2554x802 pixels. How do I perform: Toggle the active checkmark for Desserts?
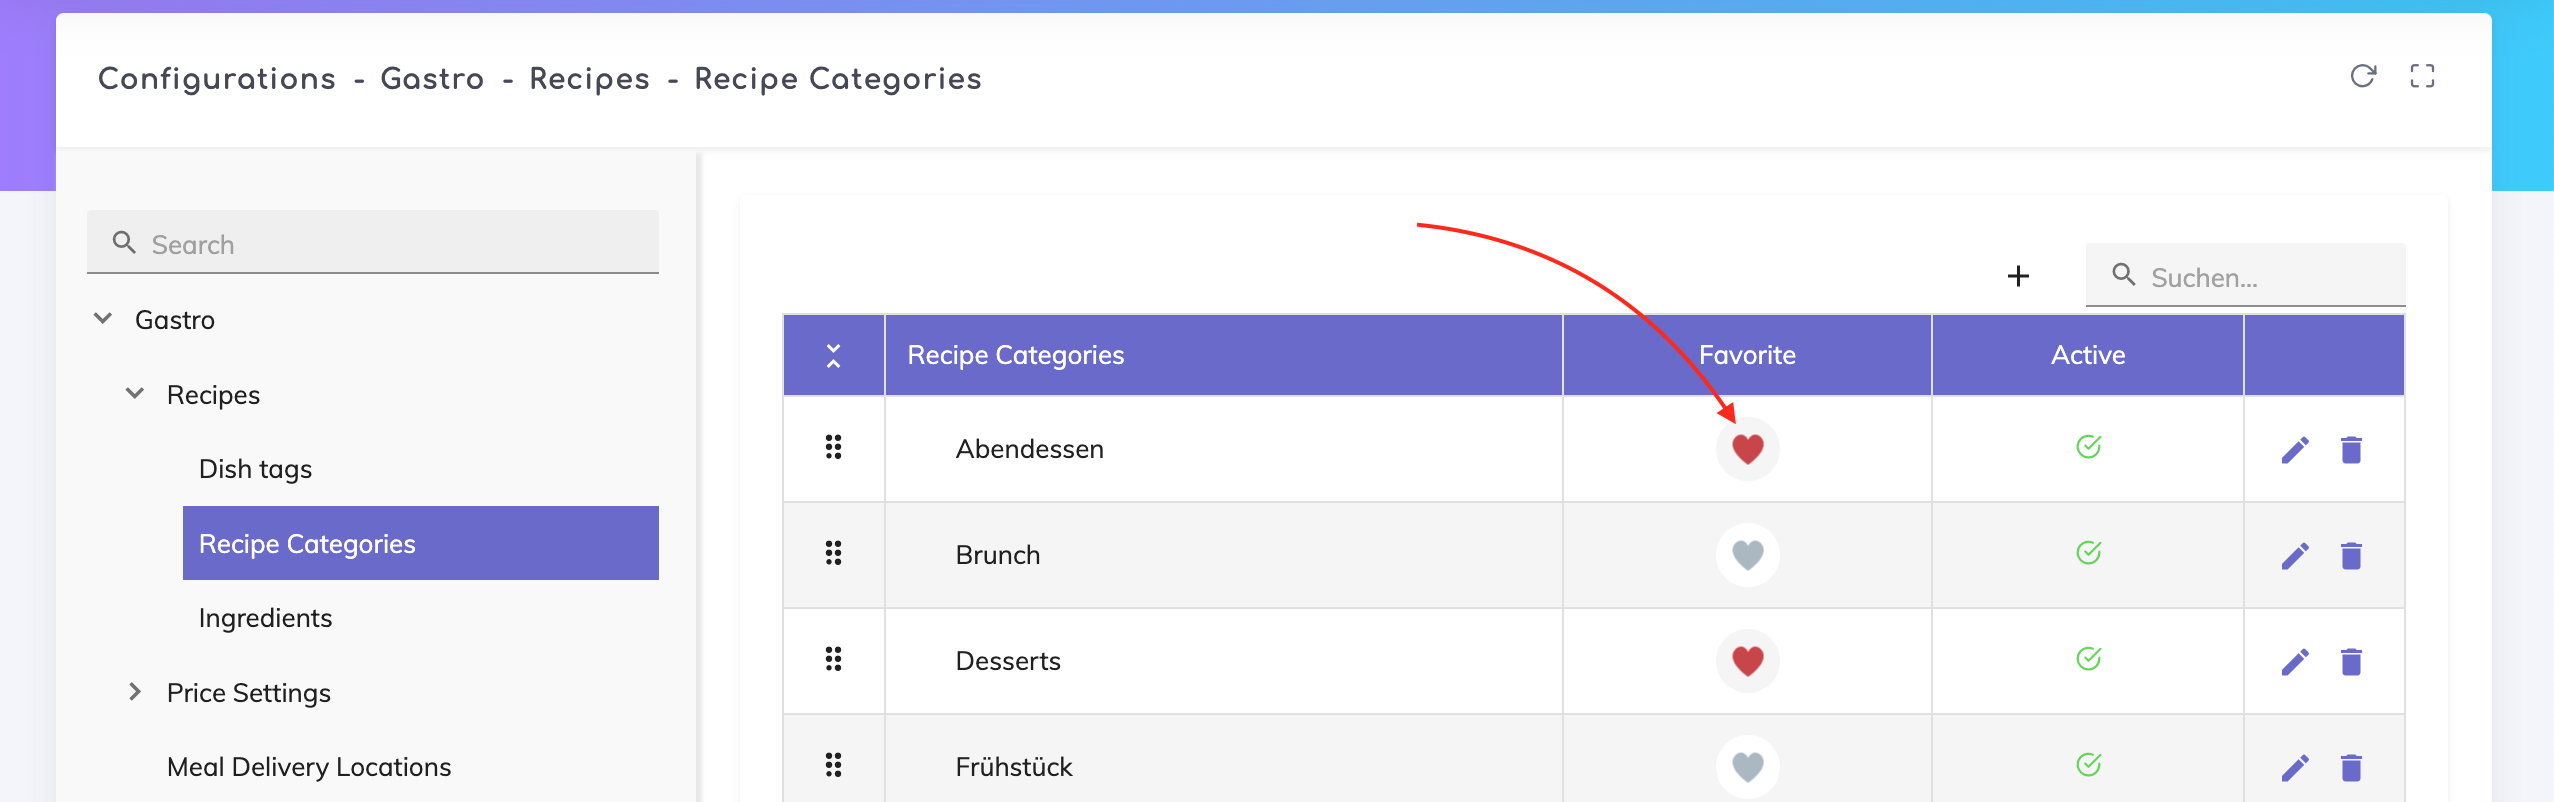pos(2088,659)
